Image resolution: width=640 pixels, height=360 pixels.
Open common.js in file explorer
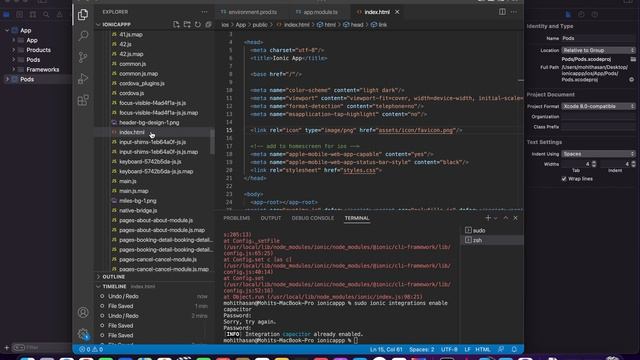133,64
